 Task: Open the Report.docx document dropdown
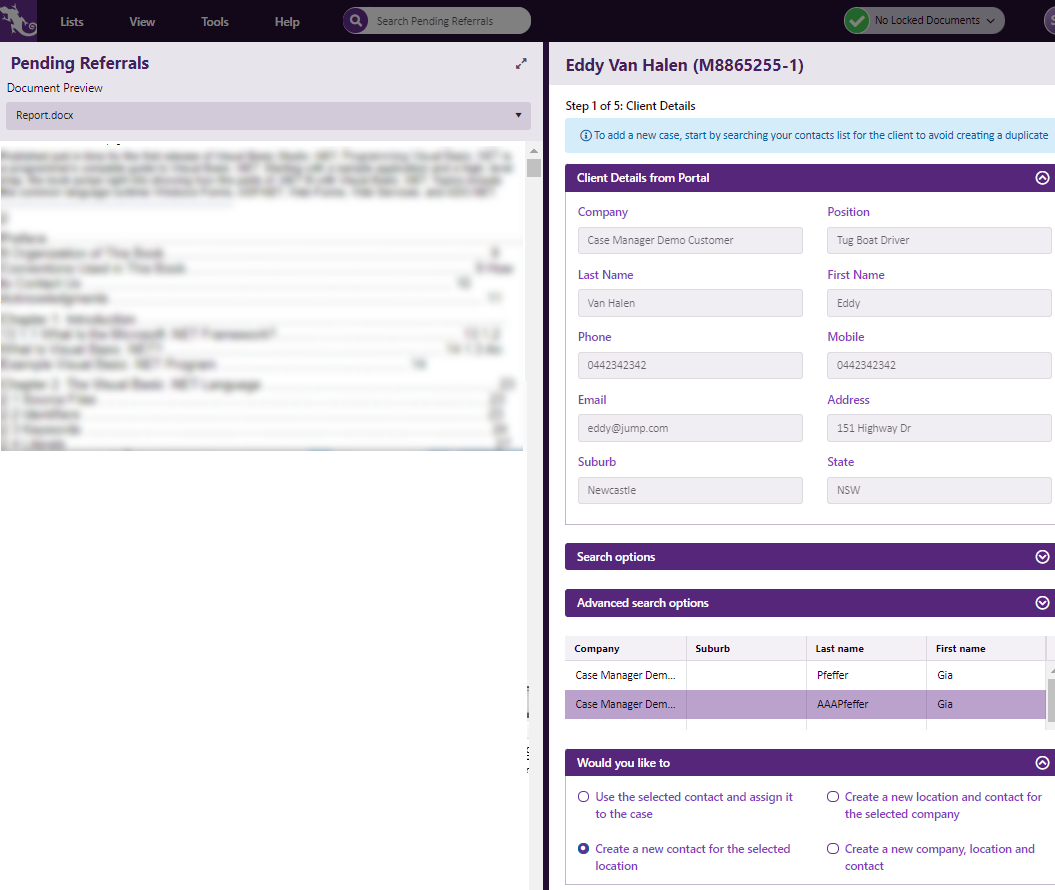point(268,115)
